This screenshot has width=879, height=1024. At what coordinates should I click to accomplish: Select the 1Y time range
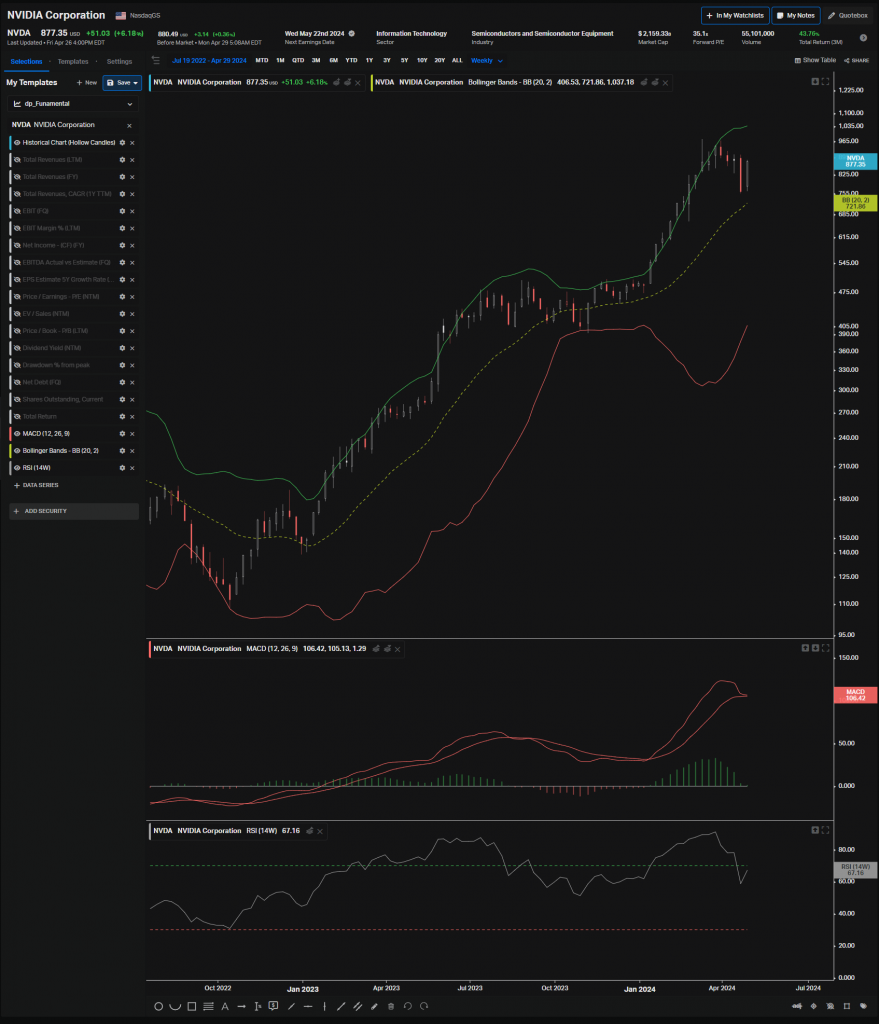pyautogui.click(x=369, y=61)
